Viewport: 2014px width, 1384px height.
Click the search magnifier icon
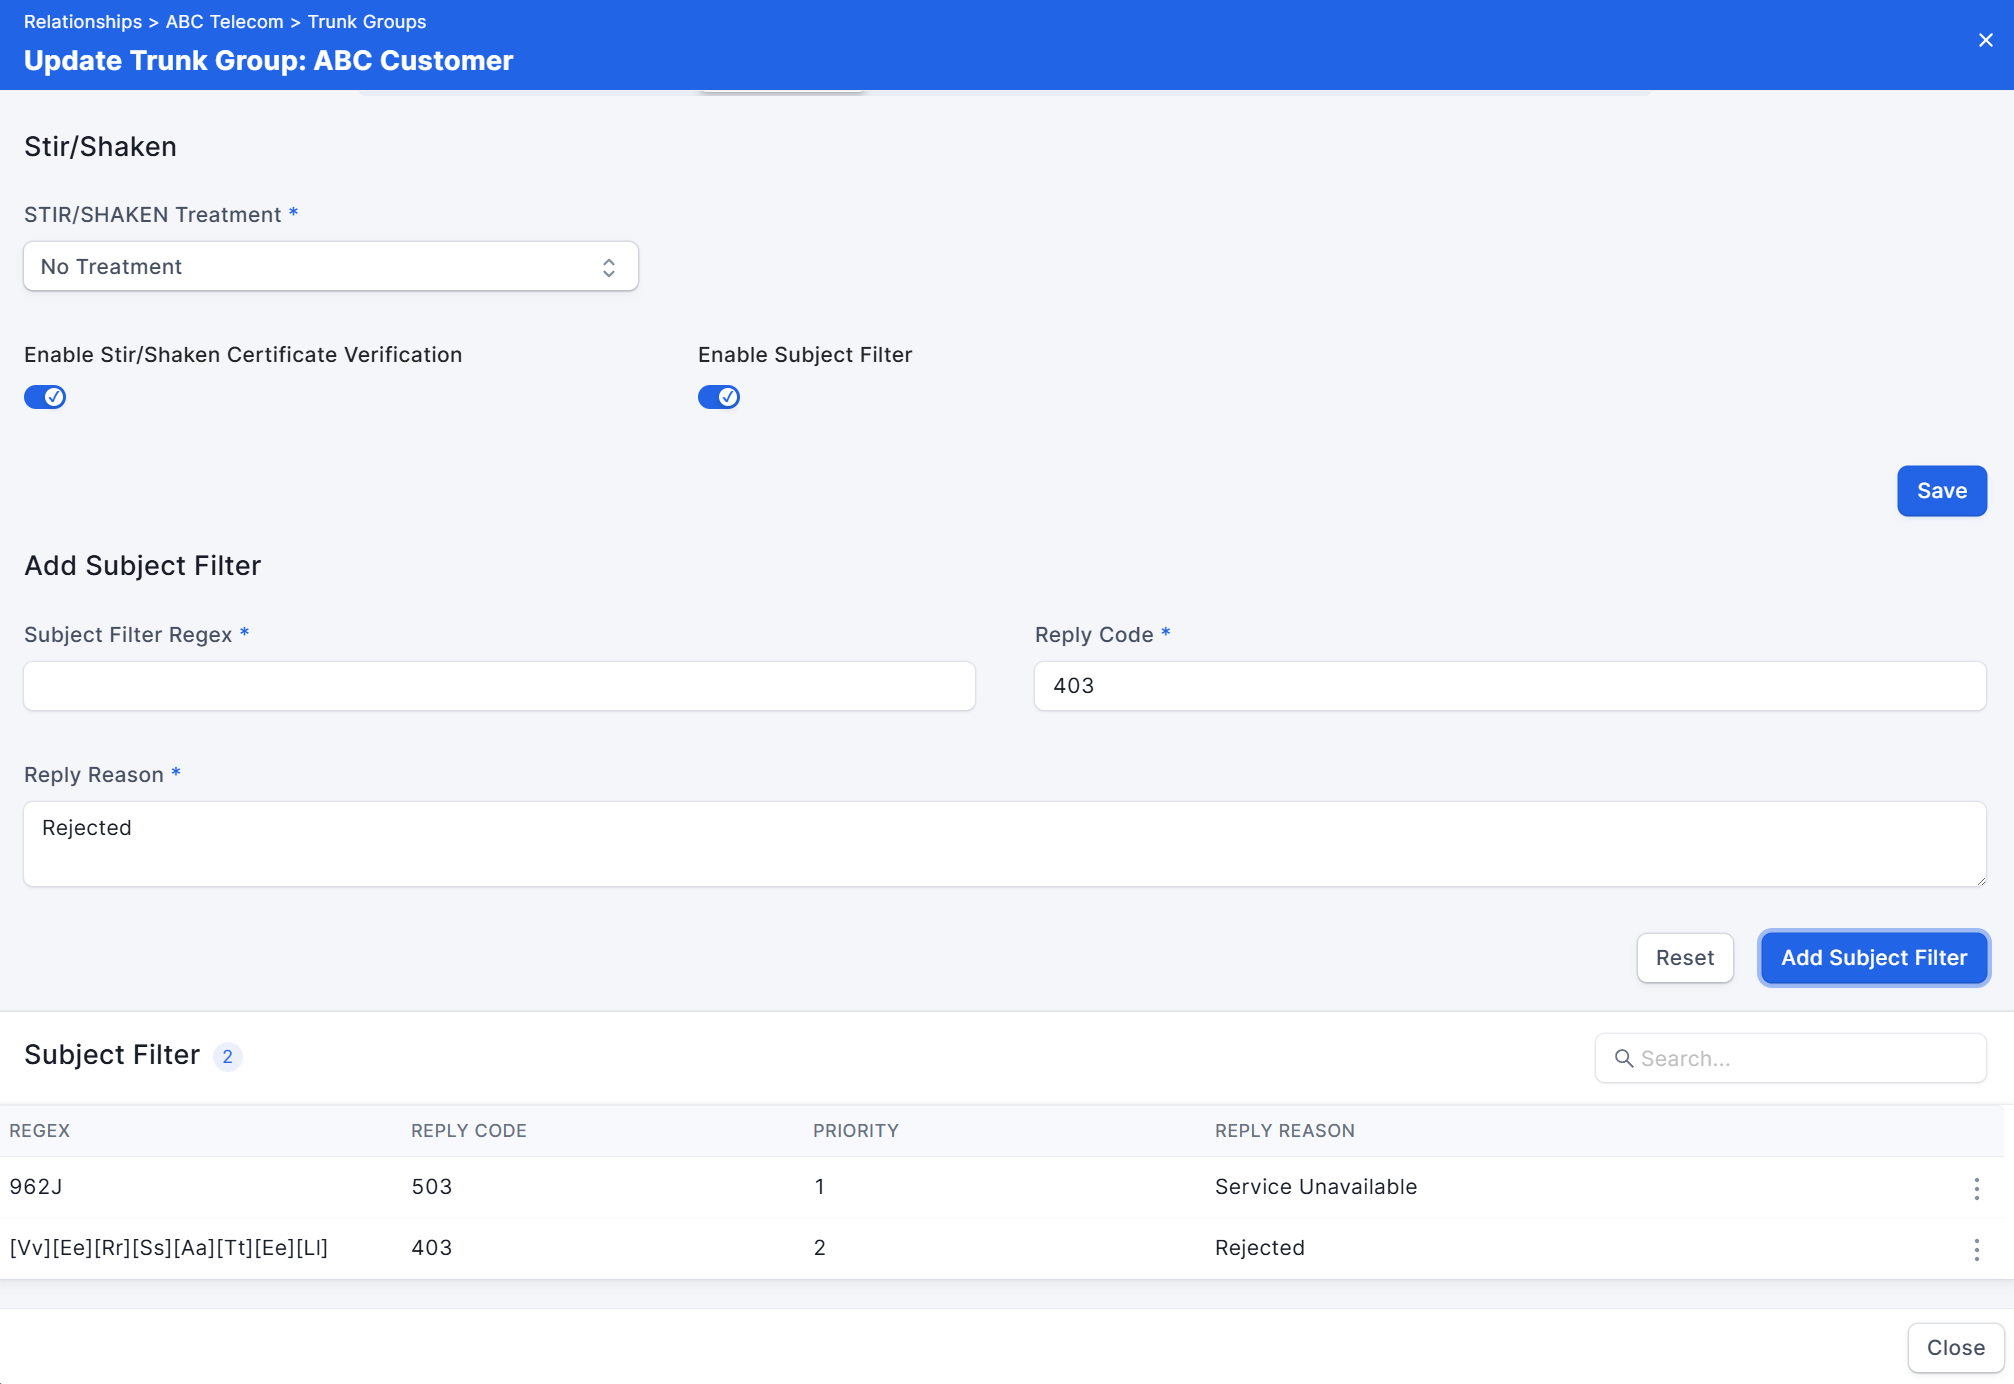point(1623,1058)
